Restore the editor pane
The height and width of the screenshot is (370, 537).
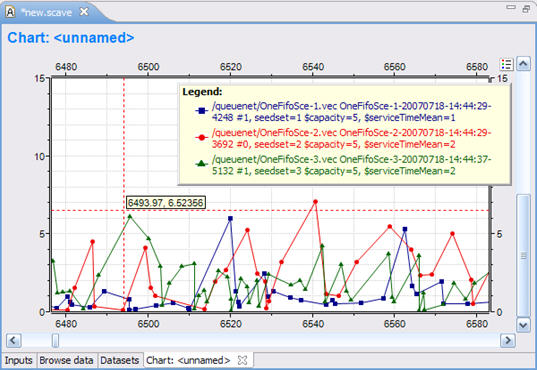click(x=526, y=9)
